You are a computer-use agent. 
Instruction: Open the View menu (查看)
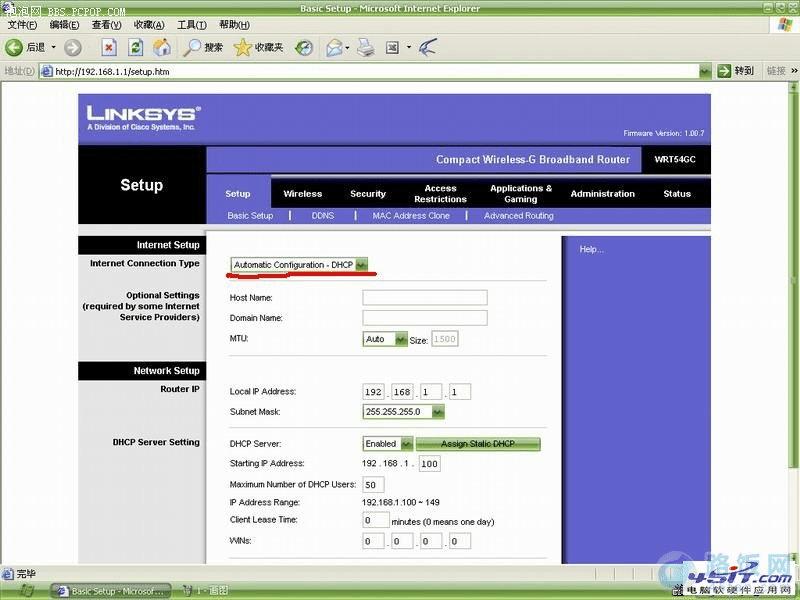107,24
